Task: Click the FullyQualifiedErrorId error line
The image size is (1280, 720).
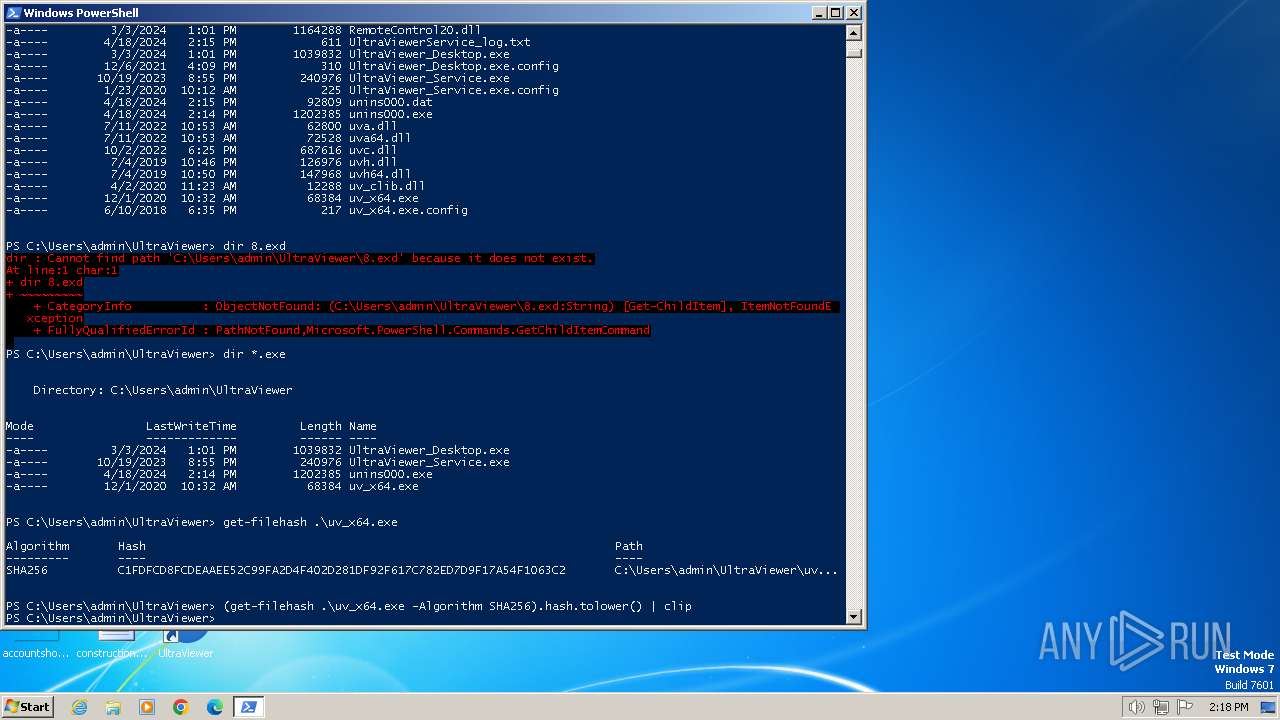Action: pos(341,330)
